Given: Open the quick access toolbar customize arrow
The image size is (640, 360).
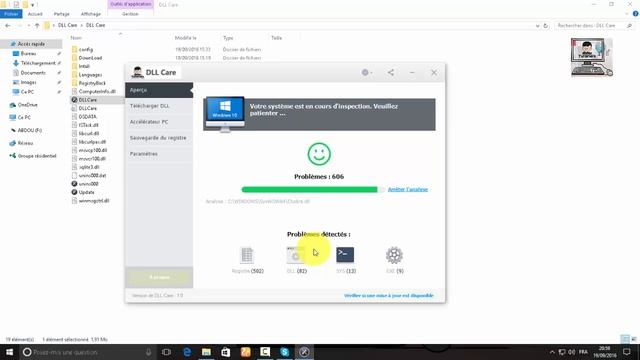Looking at the screenshot, I should [x=32, y=5].
